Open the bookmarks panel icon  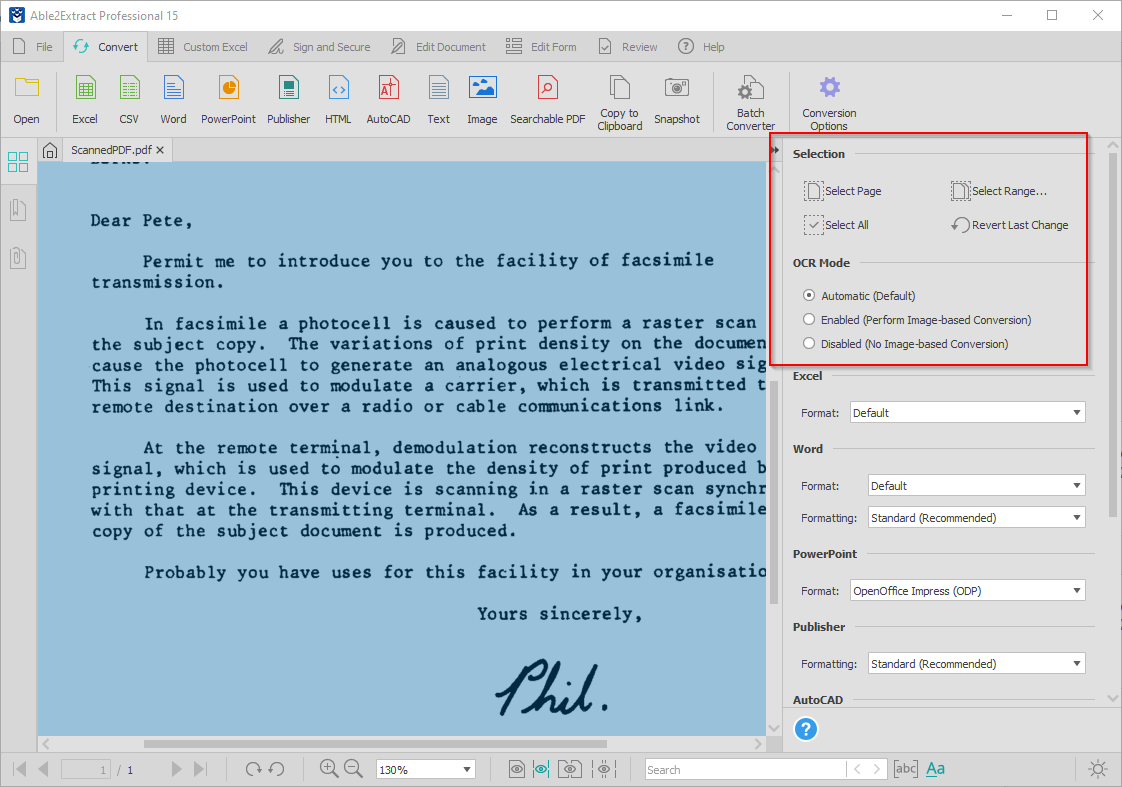point(17,210)
